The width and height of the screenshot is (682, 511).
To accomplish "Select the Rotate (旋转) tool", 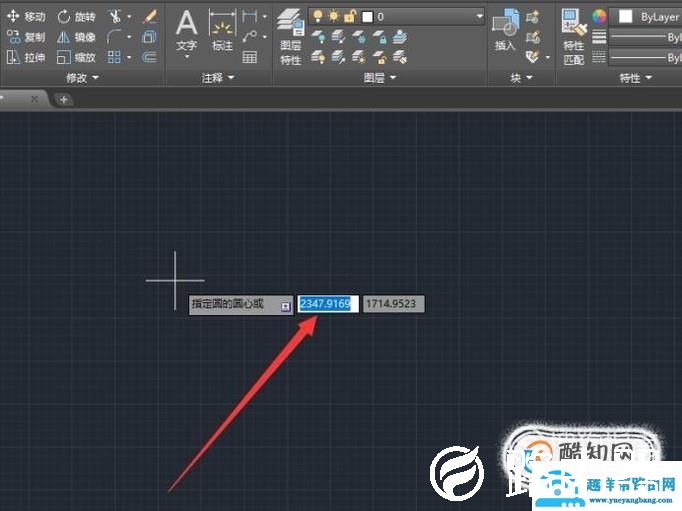I will 77,17.
